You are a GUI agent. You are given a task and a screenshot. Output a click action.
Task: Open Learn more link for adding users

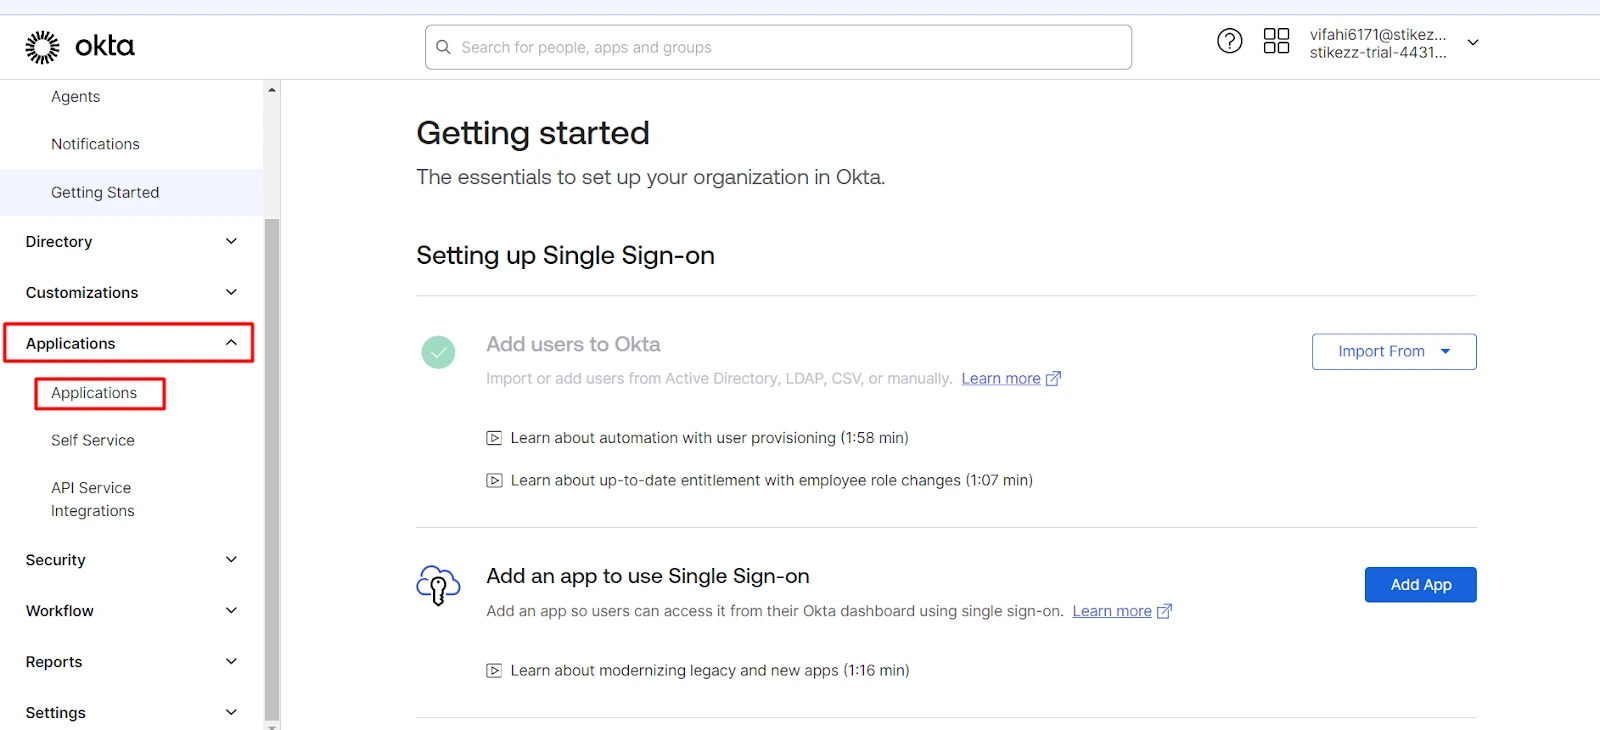point(1001,379)
